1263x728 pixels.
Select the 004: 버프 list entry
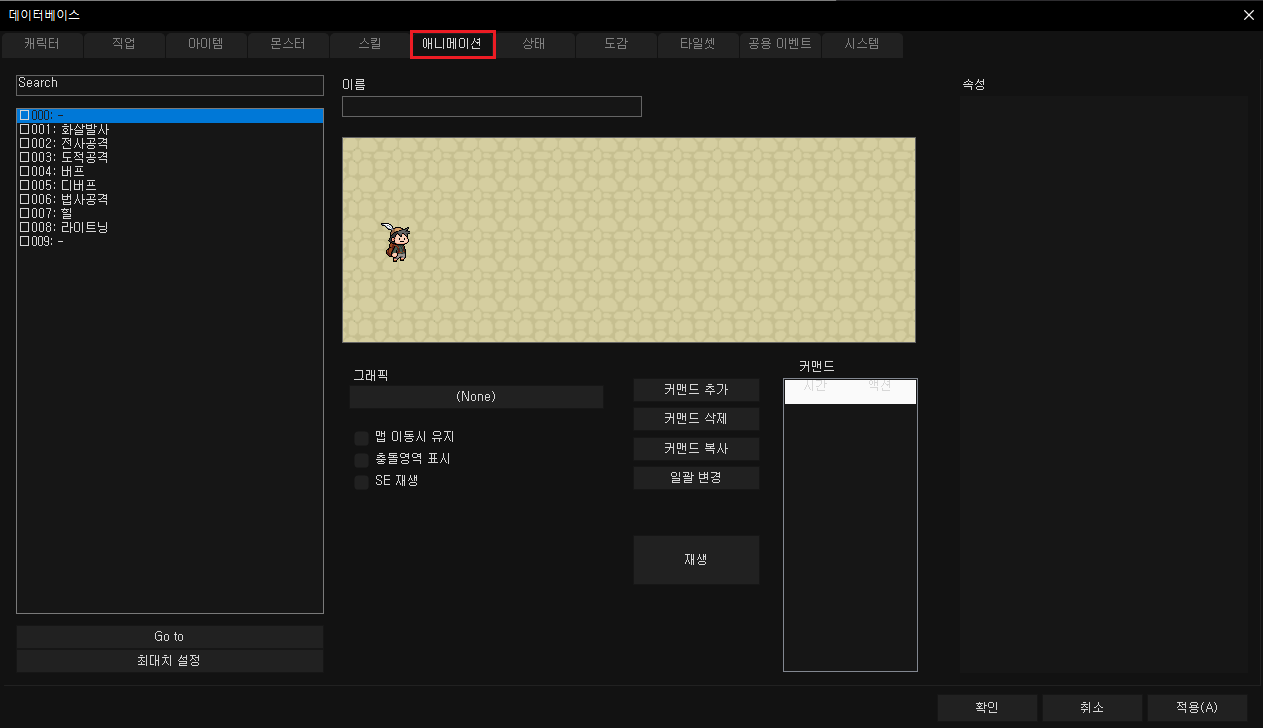(x=58, y=172)
